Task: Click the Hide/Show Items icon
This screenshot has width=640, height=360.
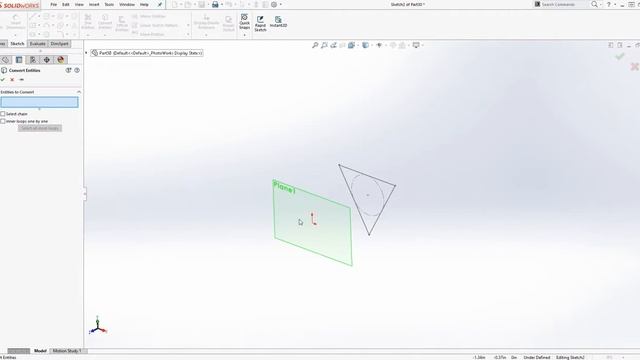Action: click(379, 45)
